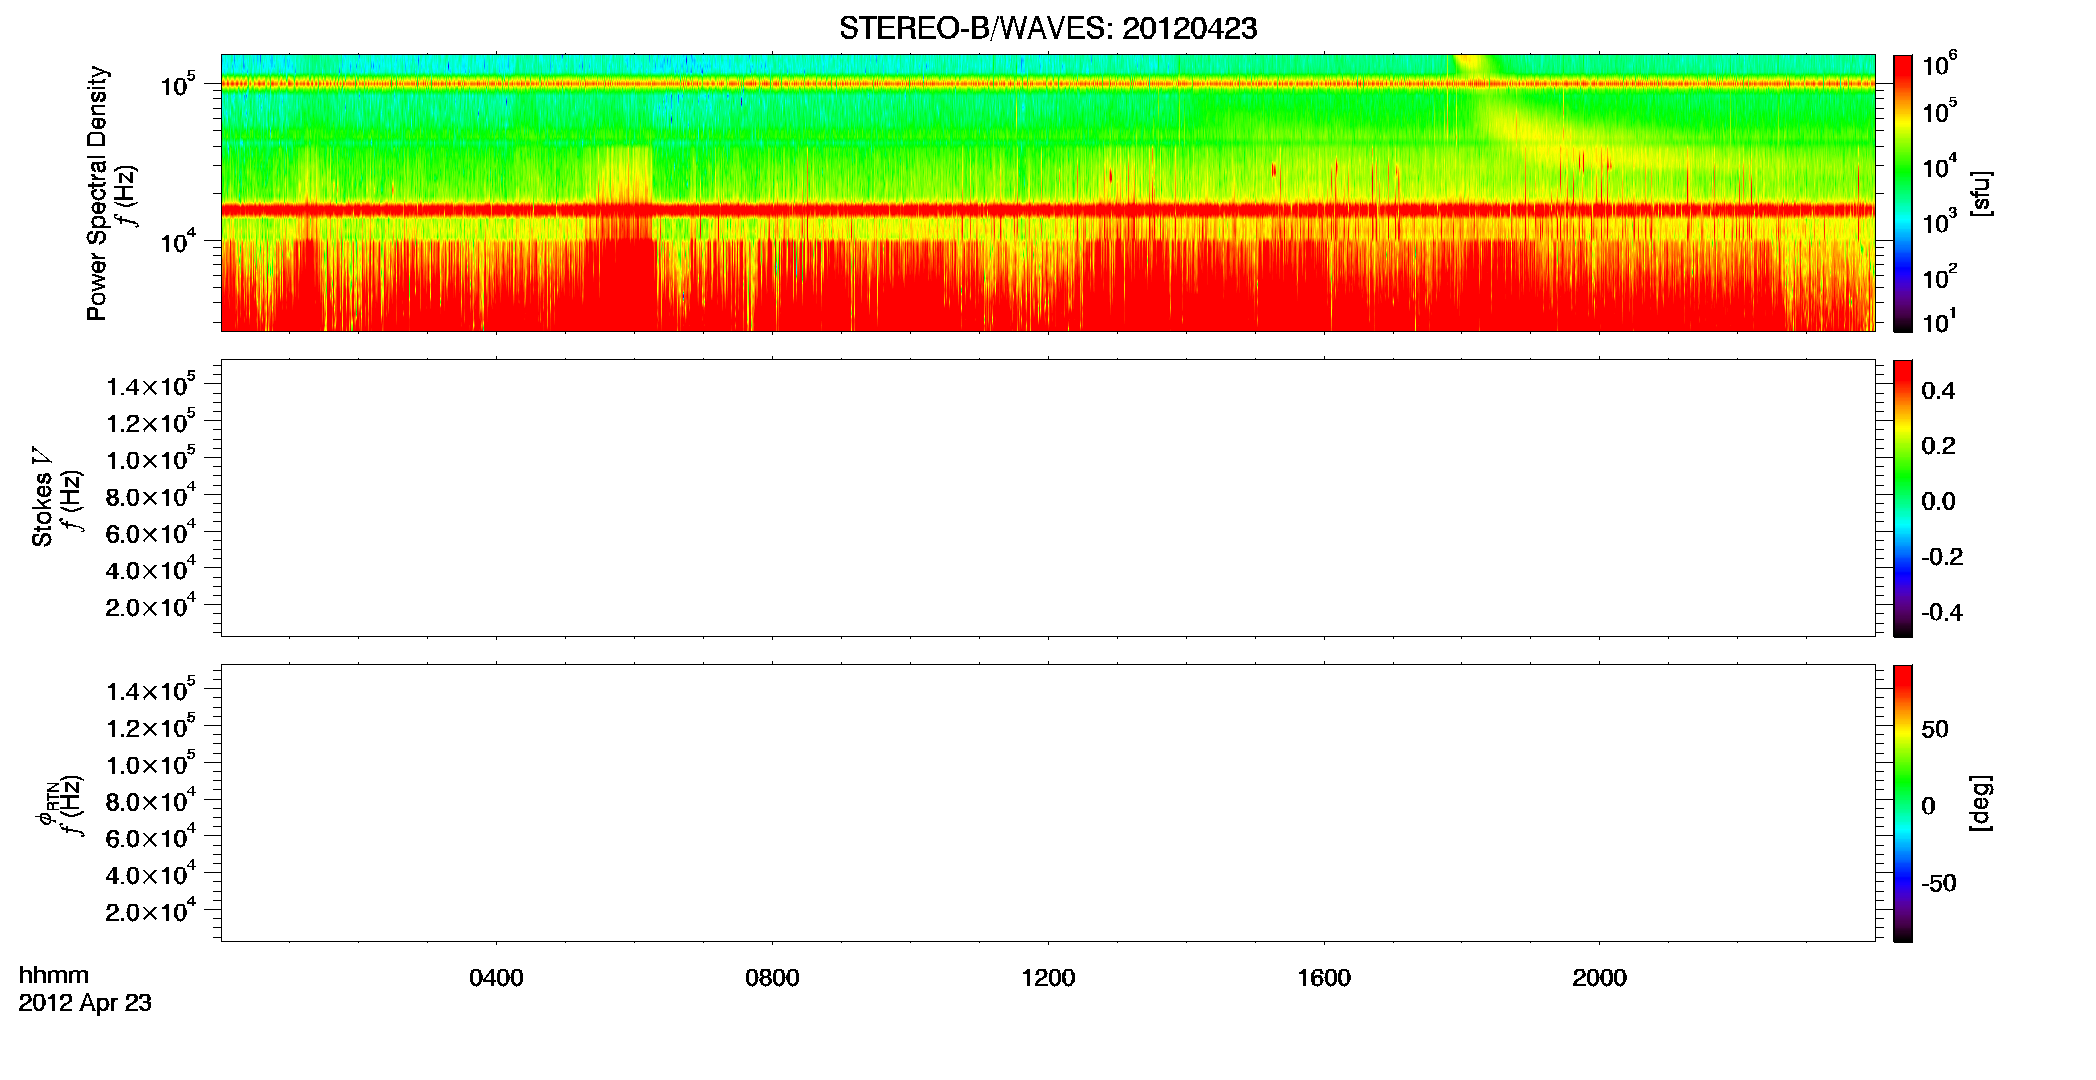Click the 2.0×10⁴ tick in phi RTN panel

(x=150, y=911)
